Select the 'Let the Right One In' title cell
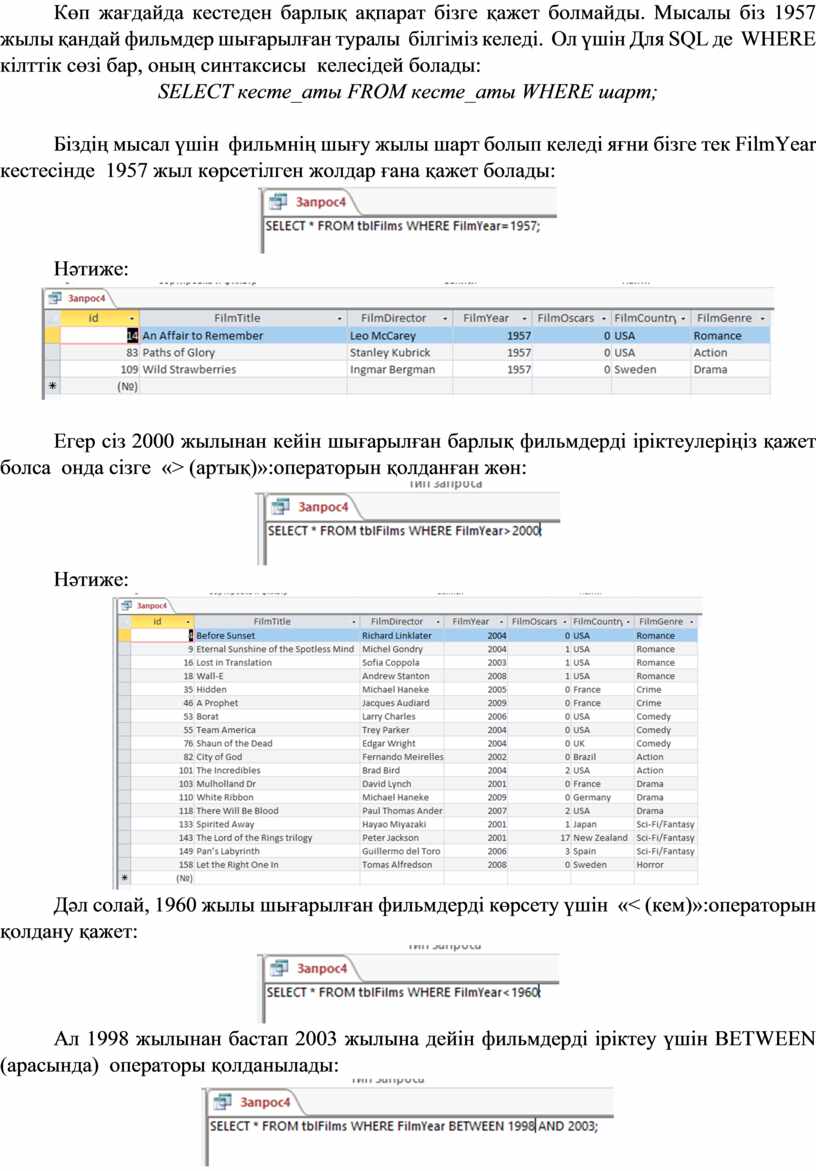The height and width of the screenshot is (1171, 816). point(277,865)
